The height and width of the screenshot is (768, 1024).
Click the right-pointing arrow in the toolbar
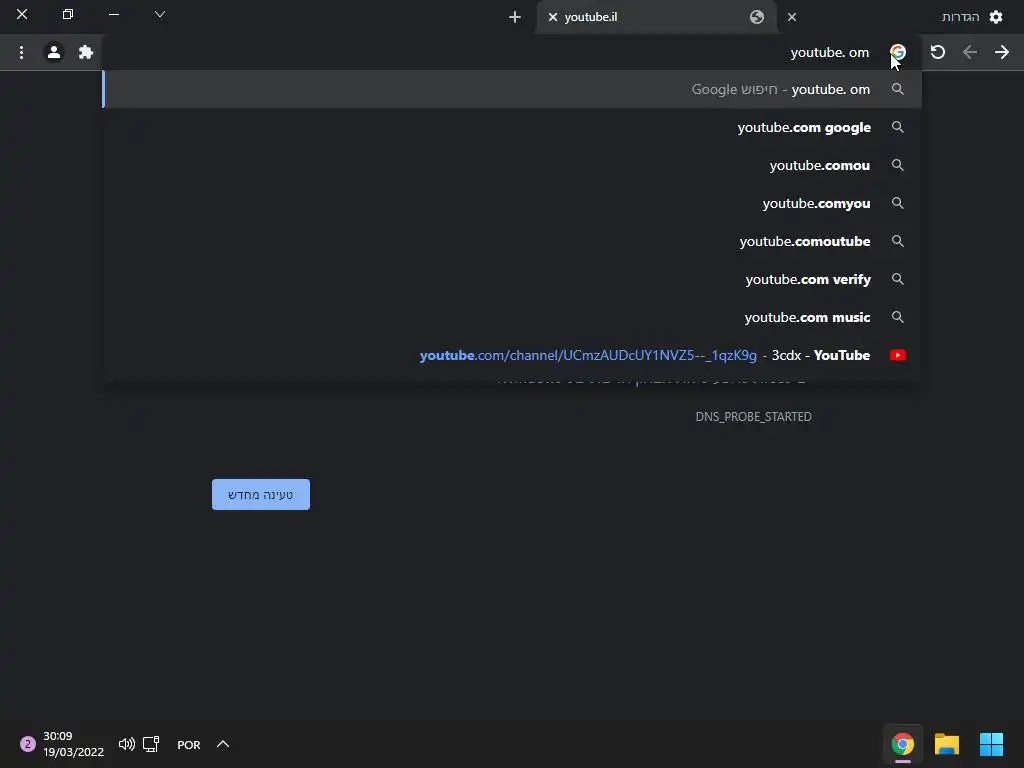1002,52
